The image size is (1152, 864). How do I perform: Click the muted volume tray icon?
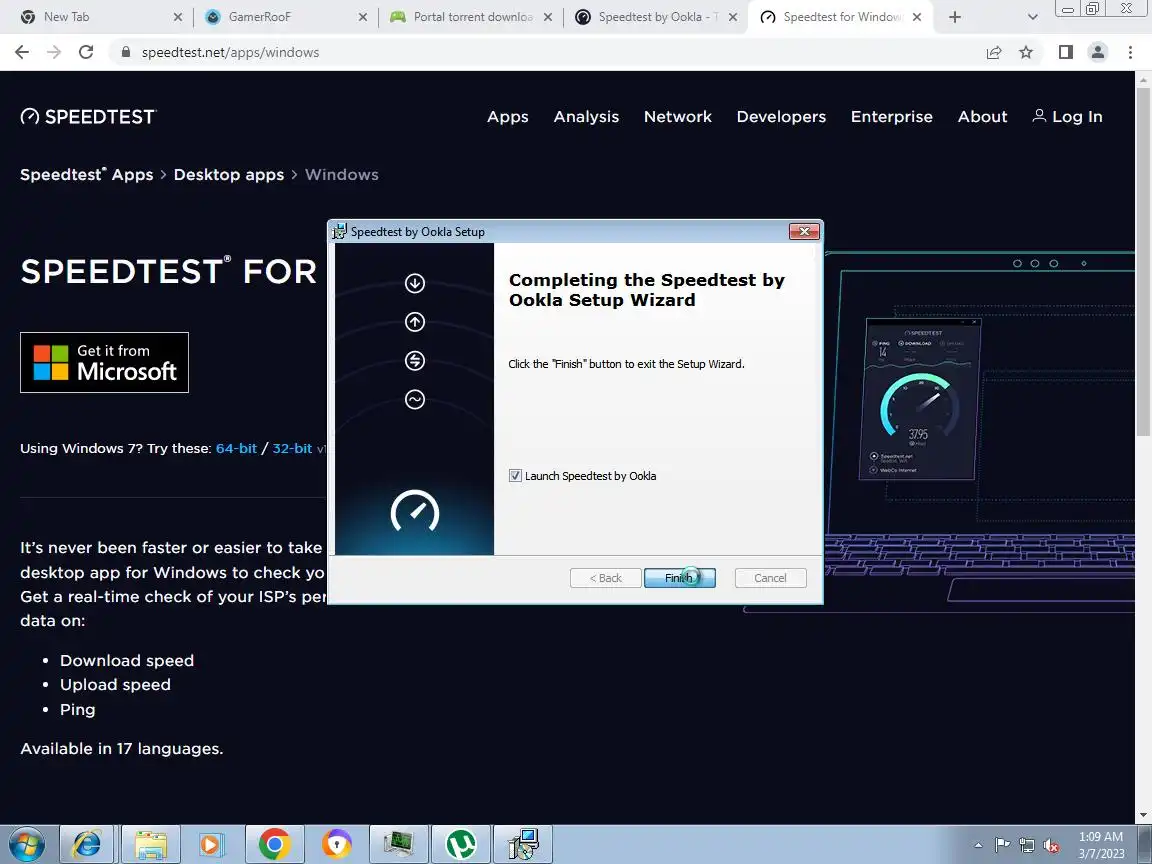tap(1051, 846)
